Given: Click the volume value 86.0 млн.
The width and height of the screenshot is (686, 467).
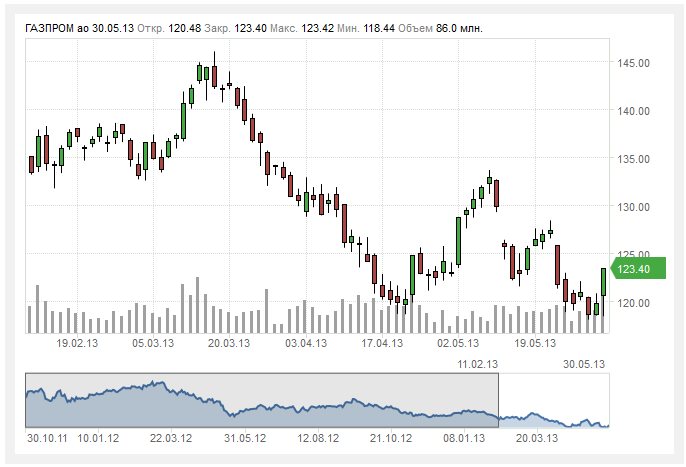Looking at the screenshot, I should (459, 28).
